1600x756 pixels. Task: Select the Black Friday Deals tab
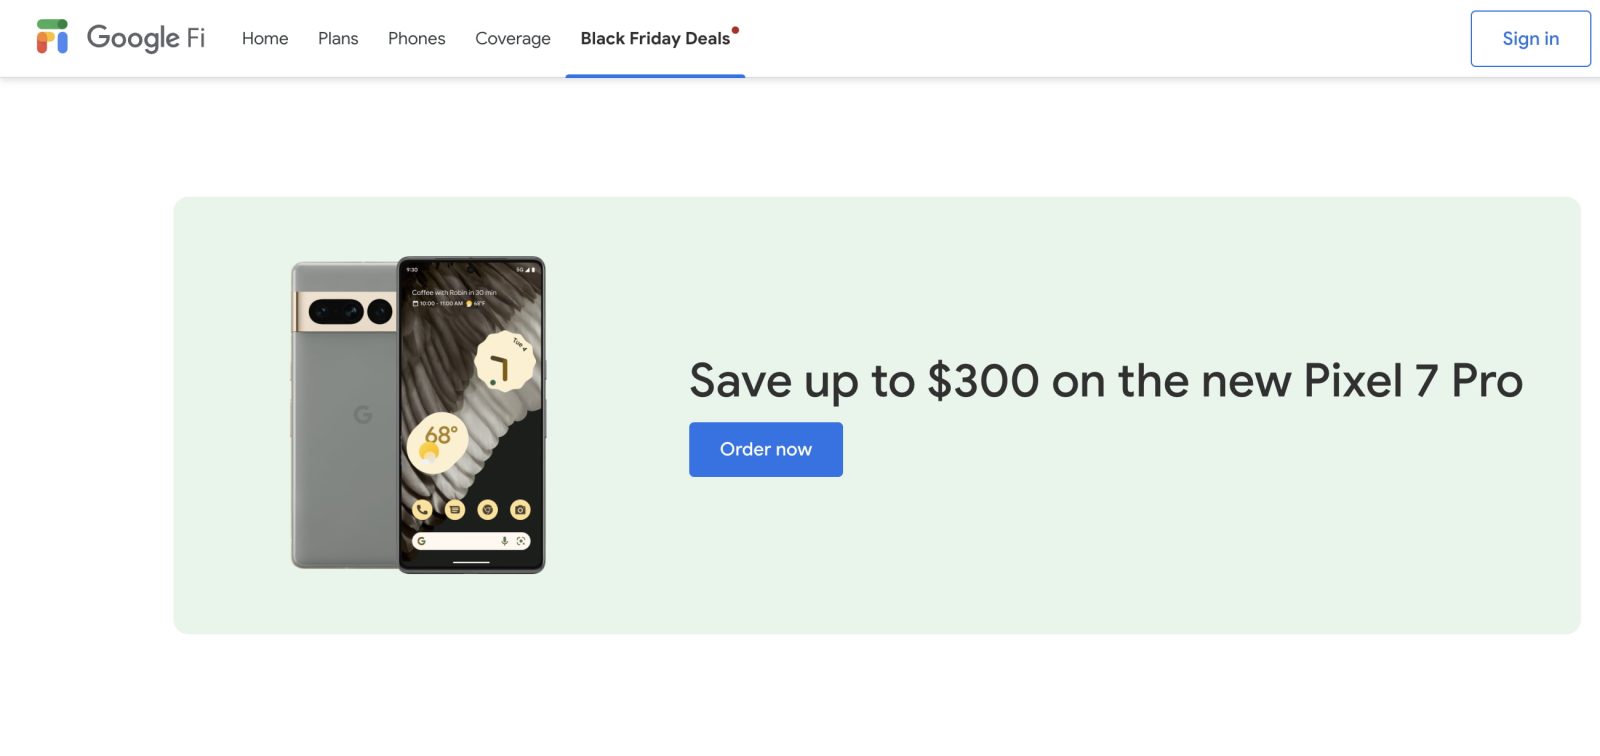click(655, 39)
